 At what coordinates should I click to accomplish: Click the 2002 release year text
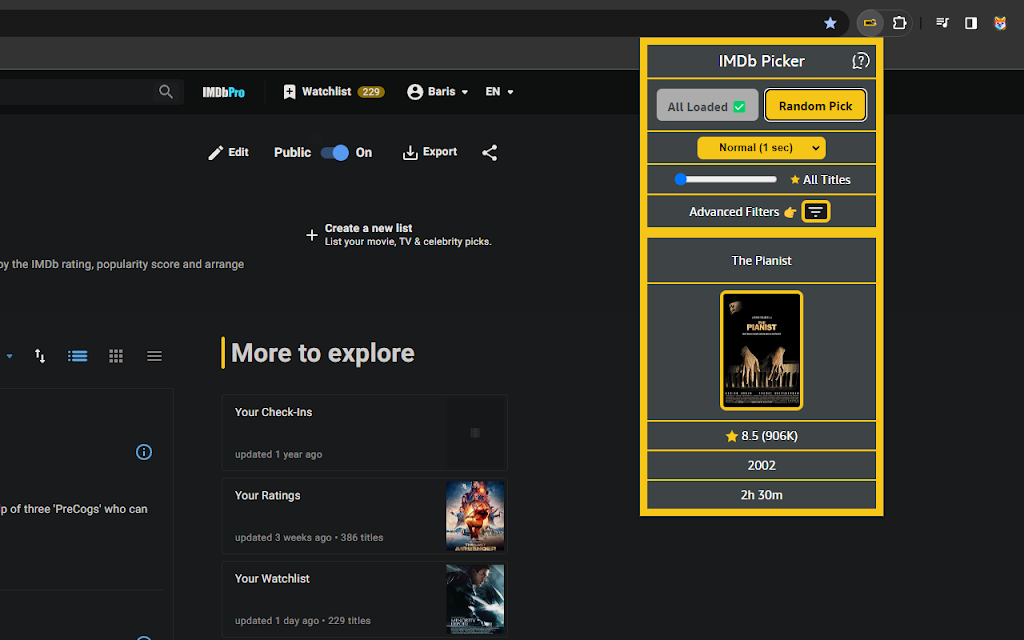pyautogui.click(x=761, y=465)
